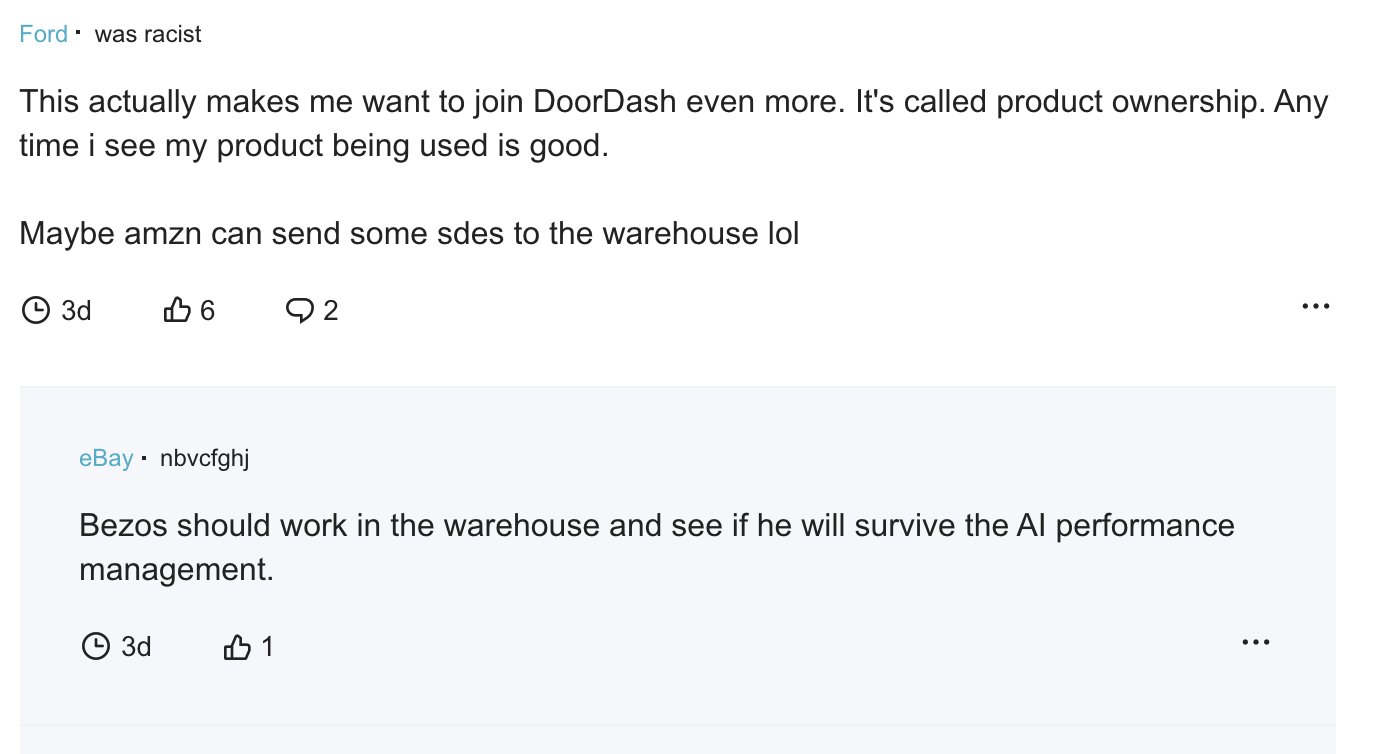Screen dimensions: 1392x754
Task: Click the reply count 2 on the Ford comment
Action: (x=331, y=311)
